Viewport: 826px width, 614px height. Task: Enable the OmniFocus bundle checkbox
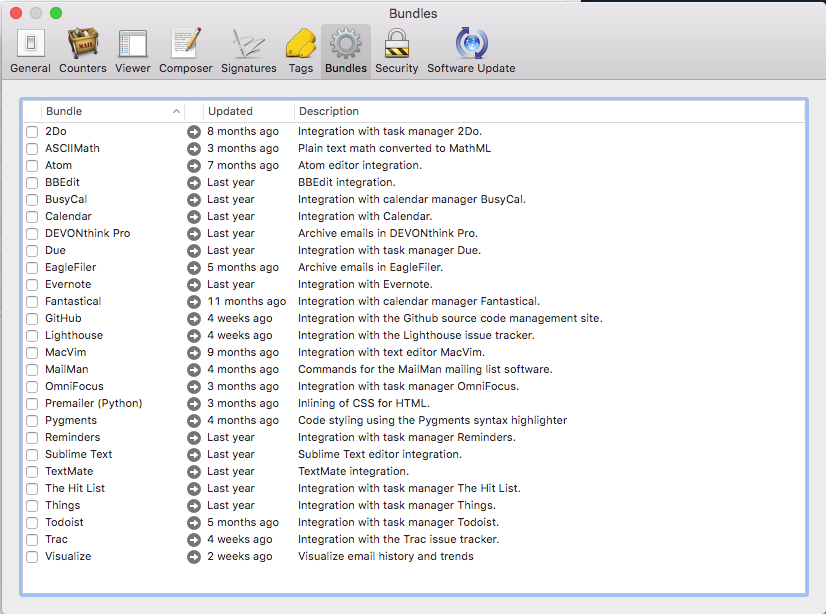pos(32,387)
